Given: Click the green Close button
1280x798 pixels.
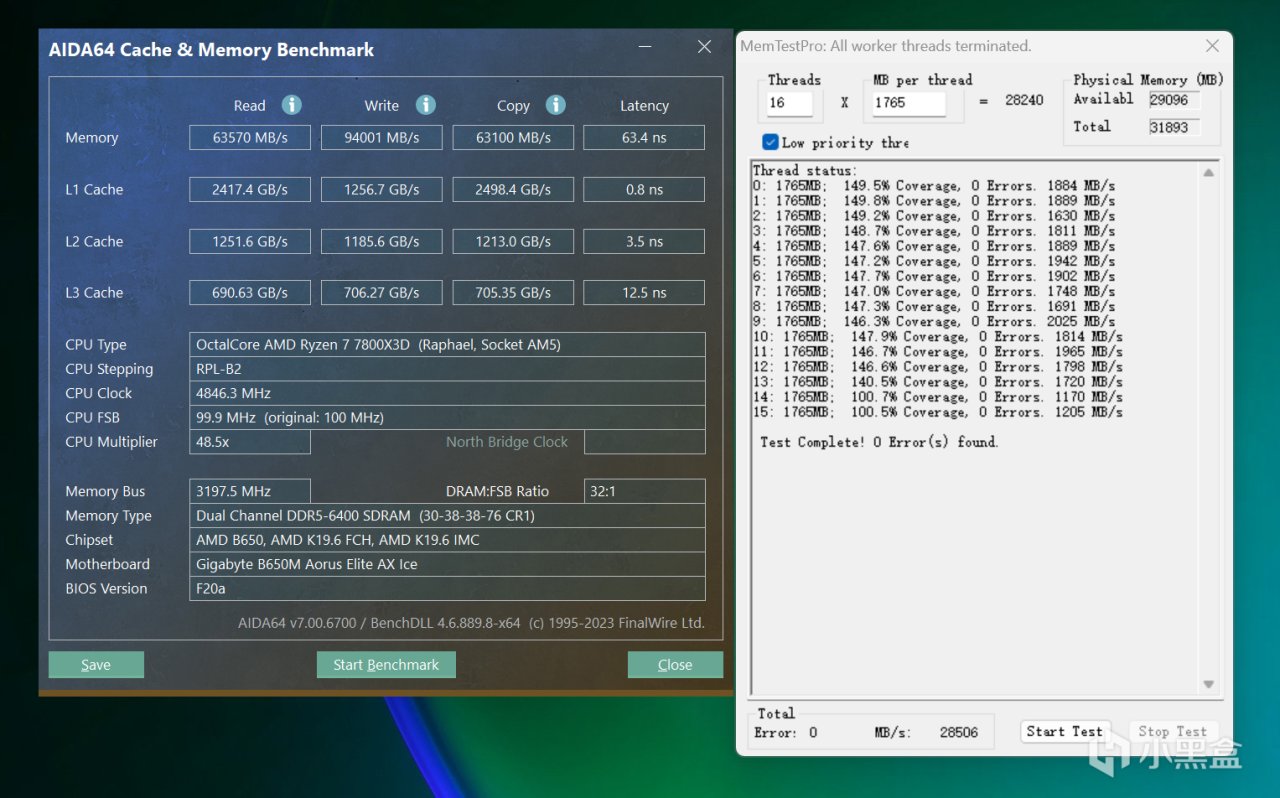Looking at the screenshot, I should (x=675, y=665).
